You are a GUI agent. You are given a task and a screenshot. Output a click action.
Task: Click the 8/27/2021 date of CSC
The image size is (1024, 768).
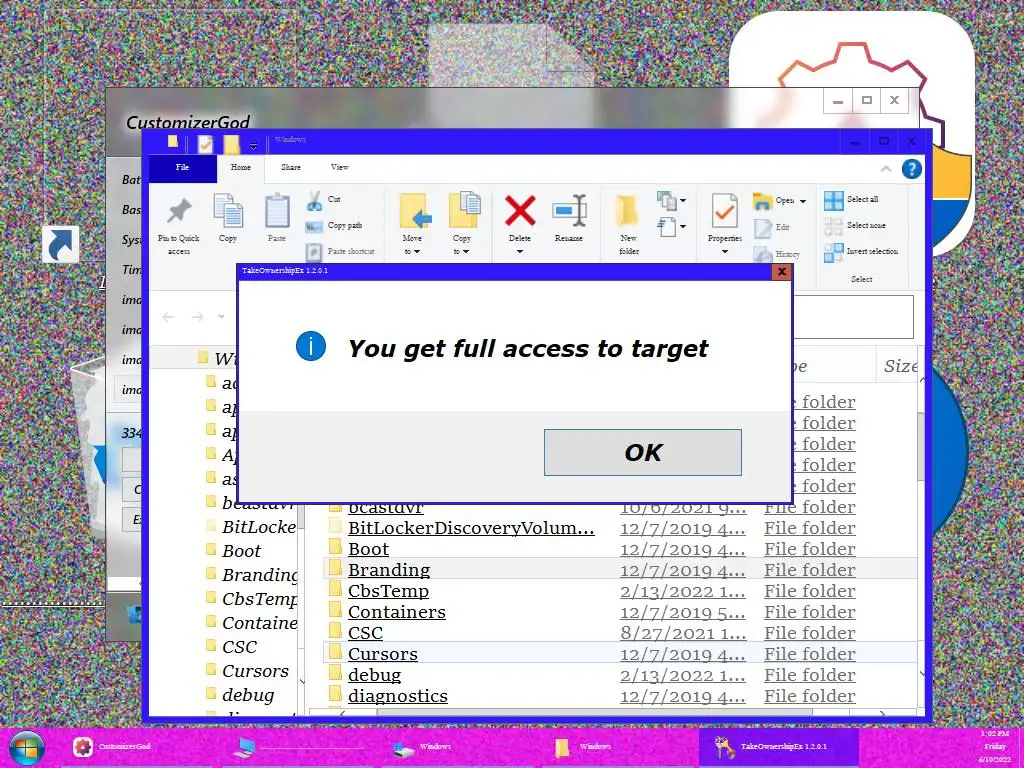coord(682,633)
